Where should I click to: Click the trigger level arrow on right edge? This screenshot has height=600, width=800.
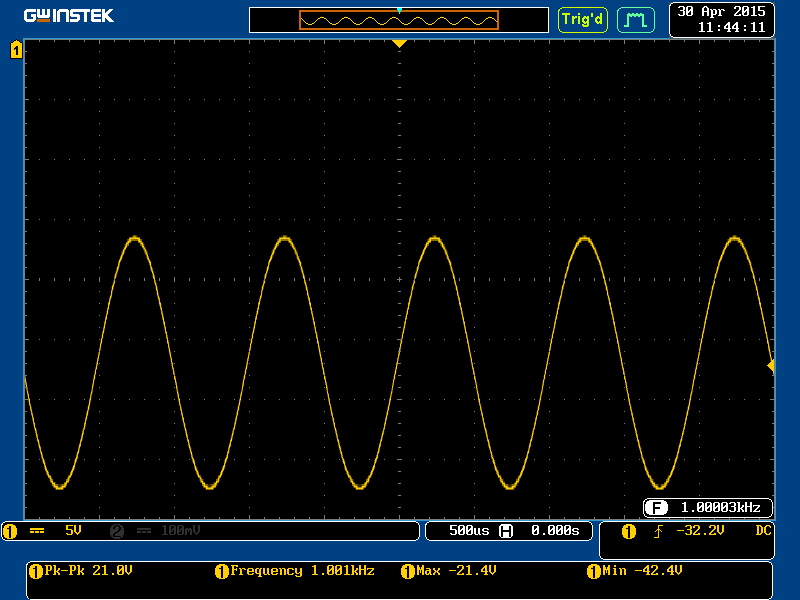tap(771, 366)
